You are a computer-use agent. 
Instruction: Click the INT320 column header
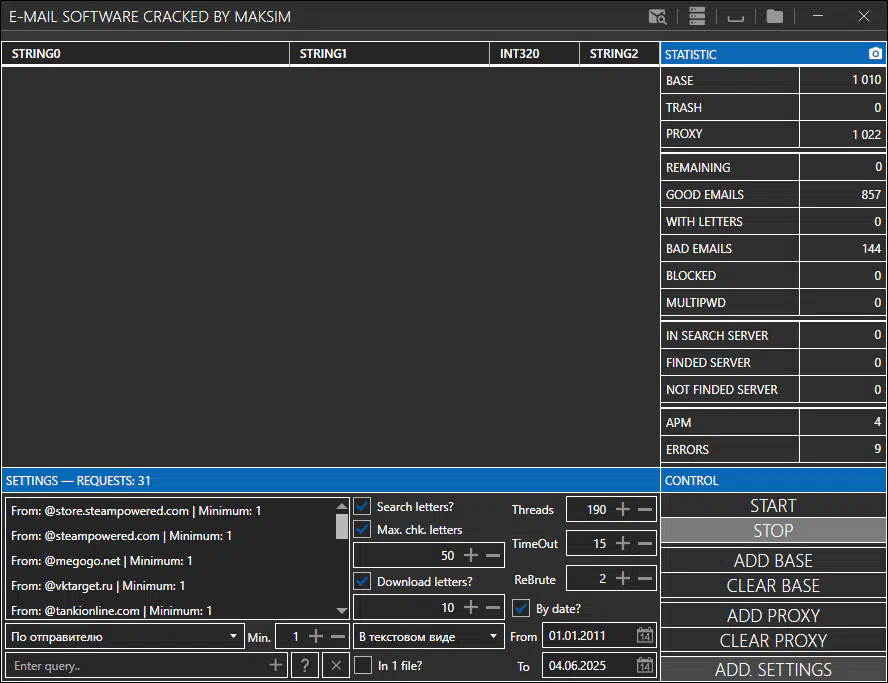click(x=534, y=54)
